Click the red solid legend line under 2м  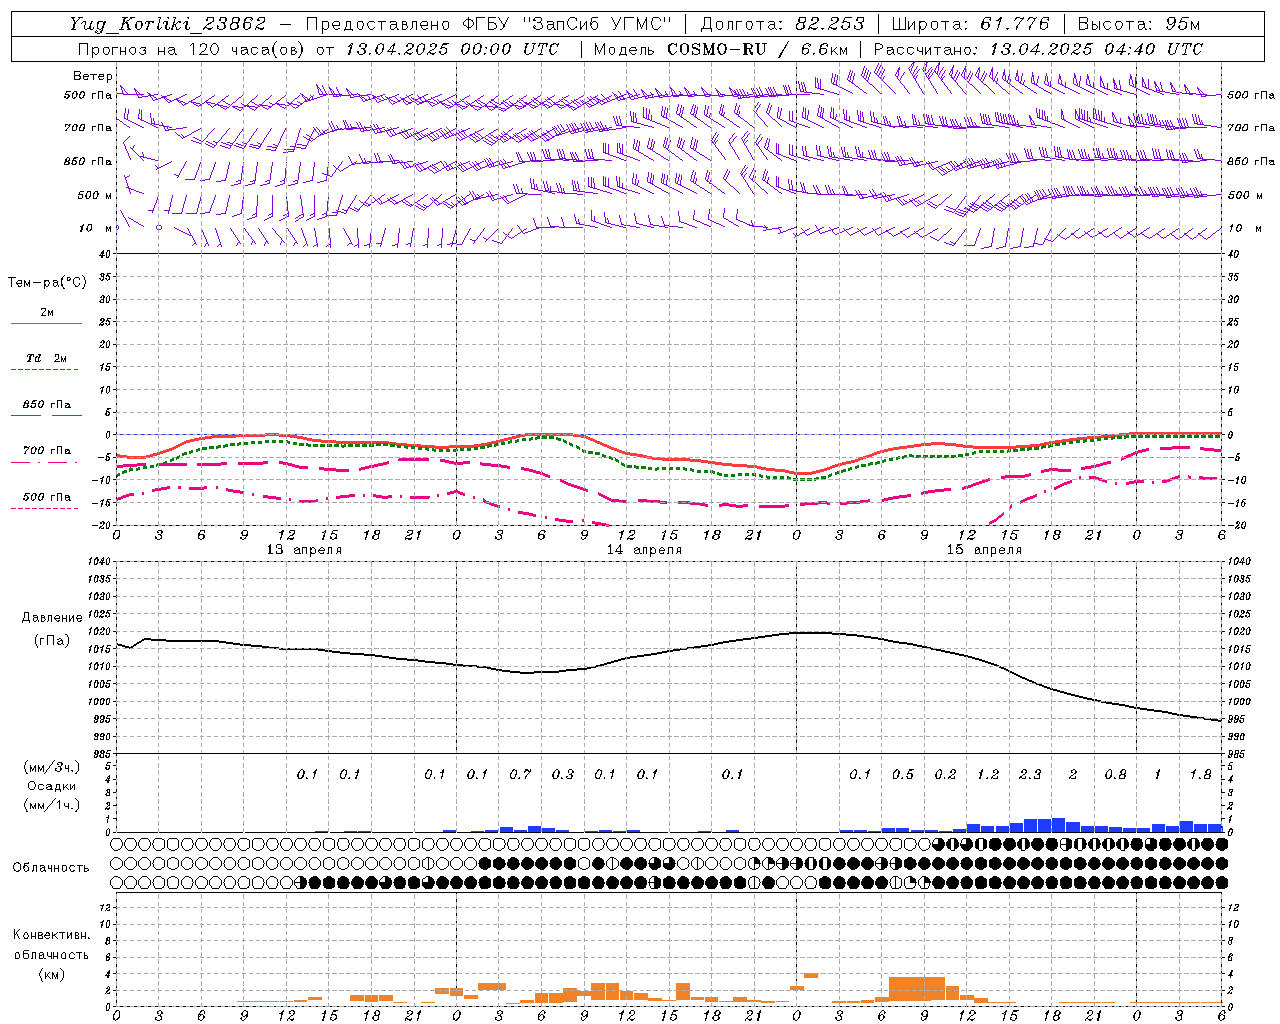(x=46, y=323)
